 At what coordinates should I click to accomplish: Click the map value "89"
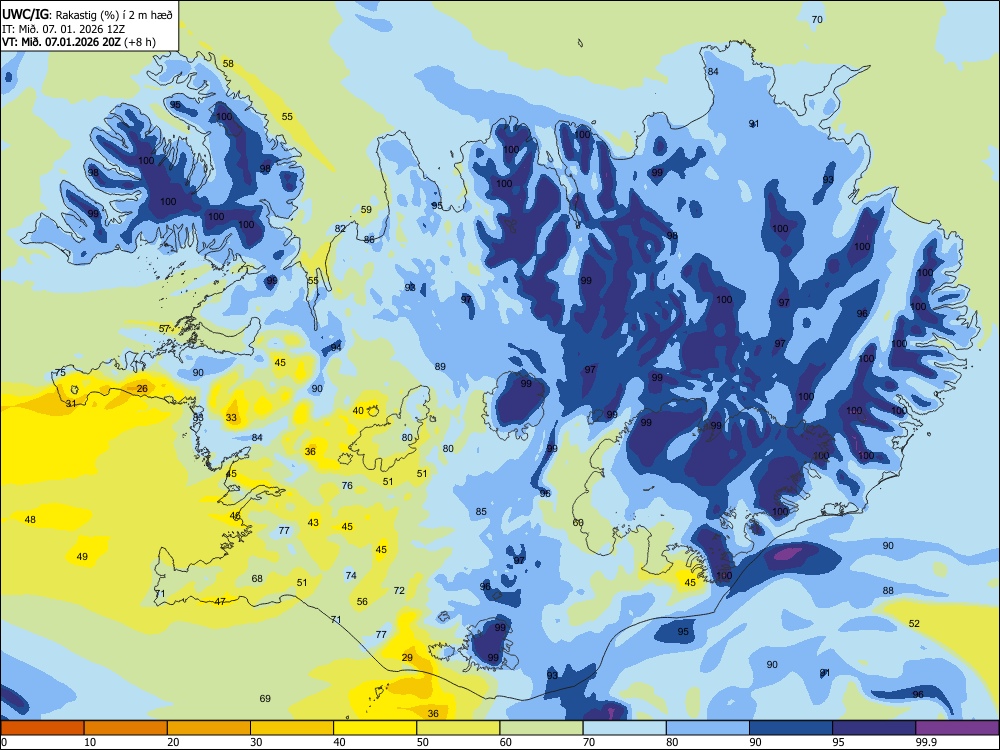point(440,367)
